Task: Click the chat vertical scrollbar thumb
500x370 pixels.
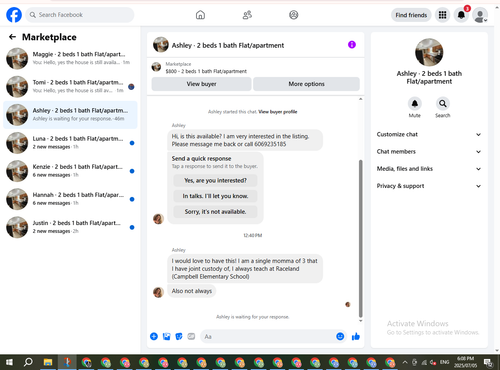Action: tap(360, 238)
